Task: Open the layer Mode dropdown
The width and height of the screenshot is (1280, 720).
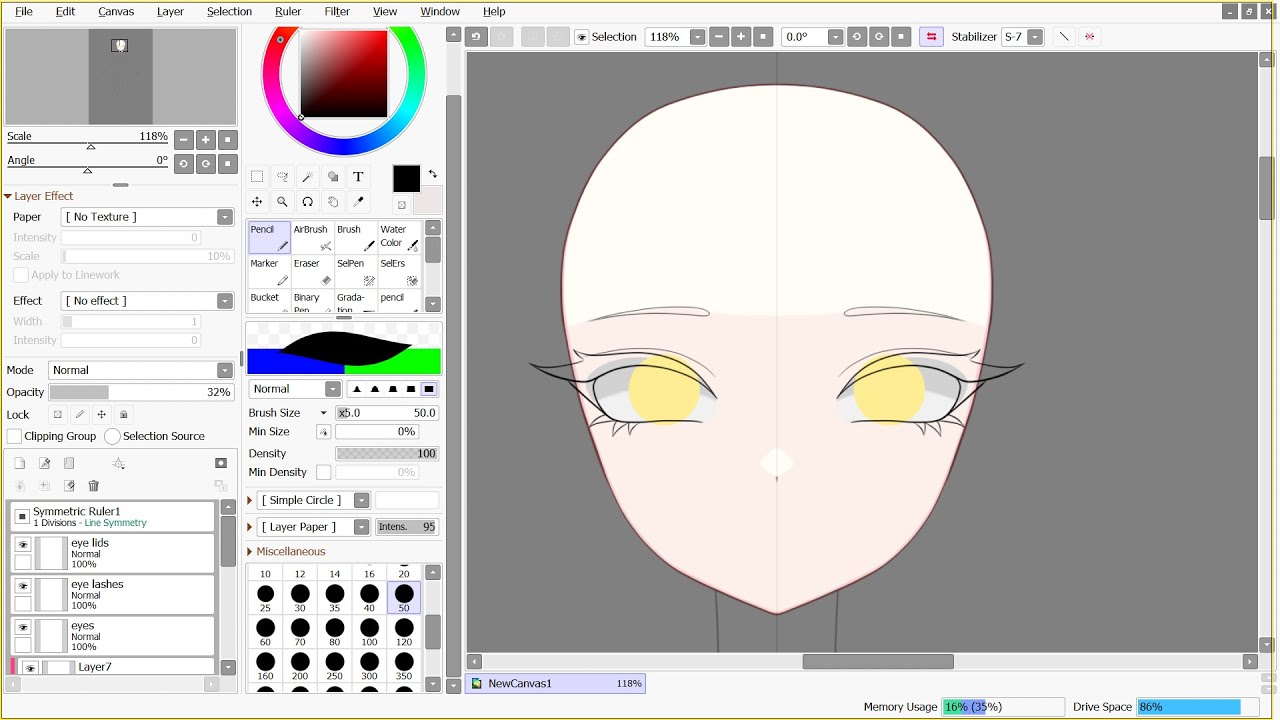Action: tap(225, 370)
